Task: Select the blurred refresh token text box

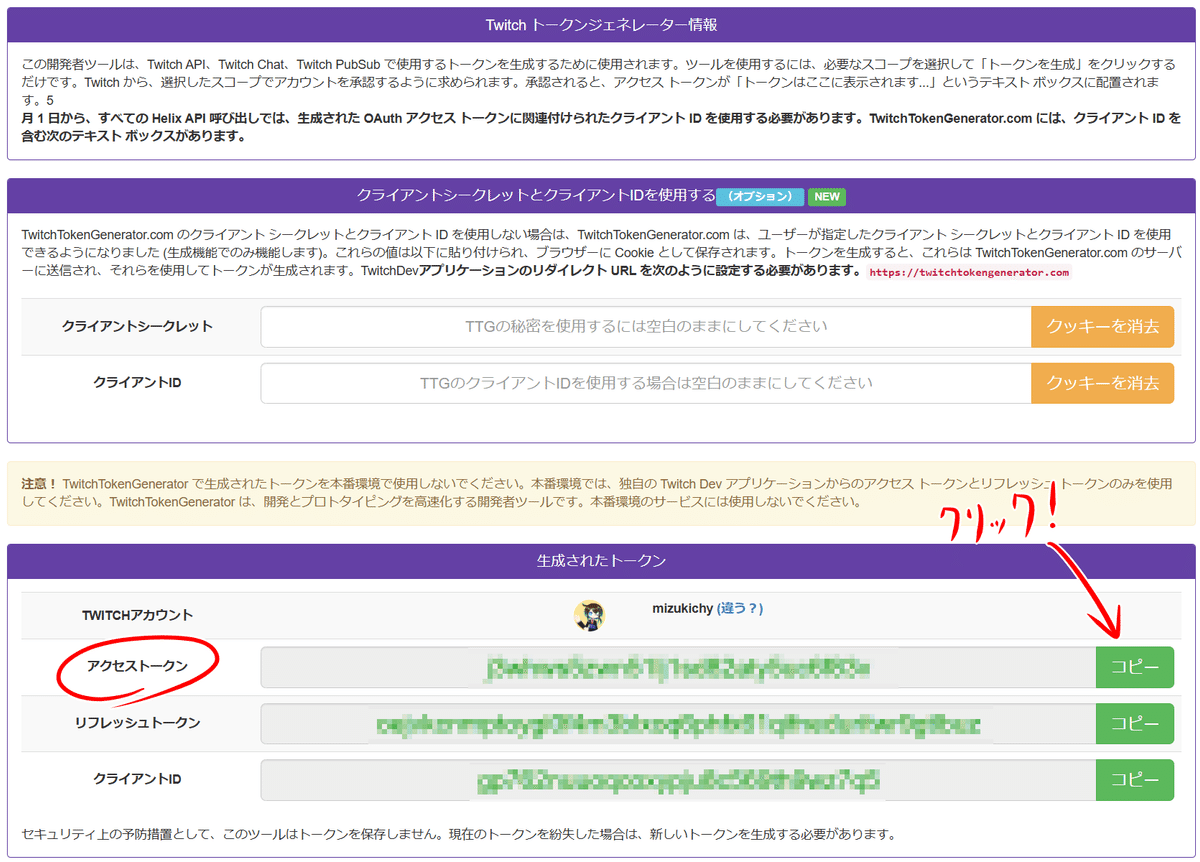Action: pyautogui.click(x=678, y=723)
